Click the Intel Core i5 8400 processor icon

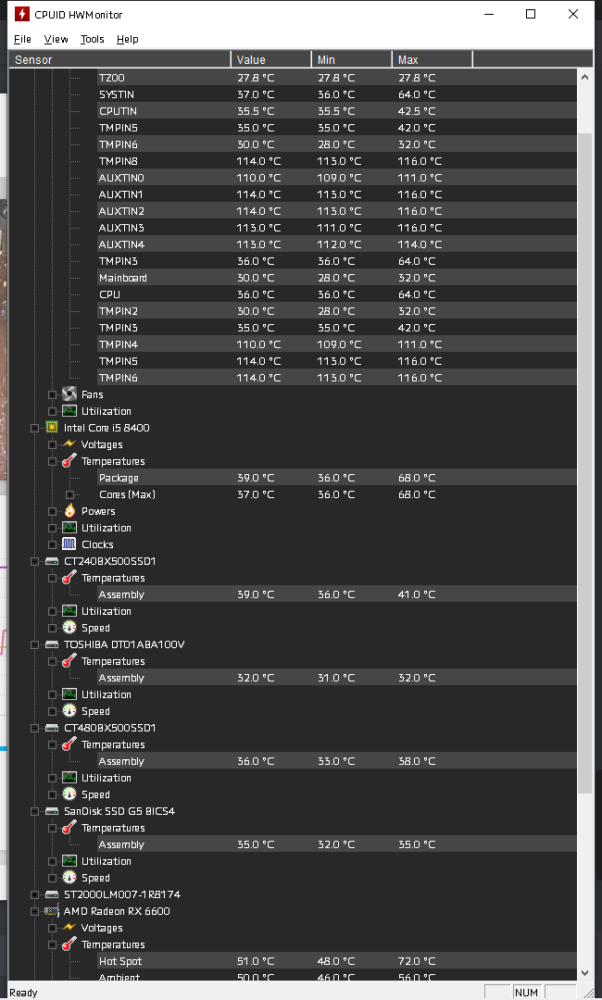[x=52, y=428]
